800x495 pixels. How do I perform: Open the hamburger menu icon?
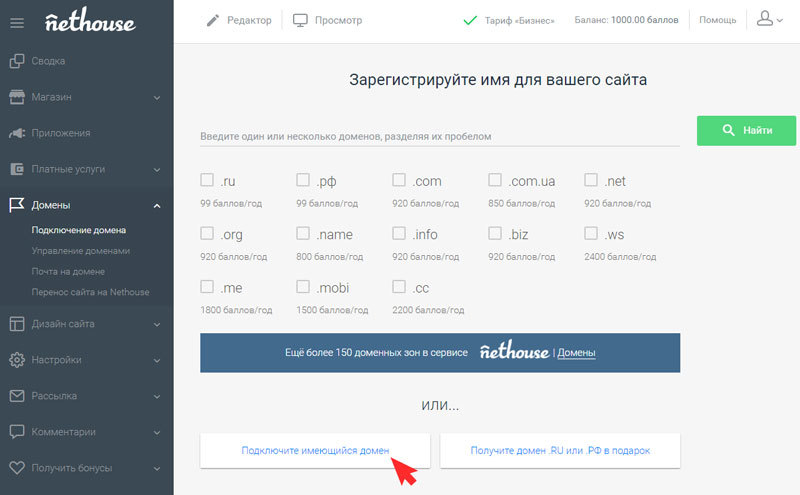click(17, 23)
